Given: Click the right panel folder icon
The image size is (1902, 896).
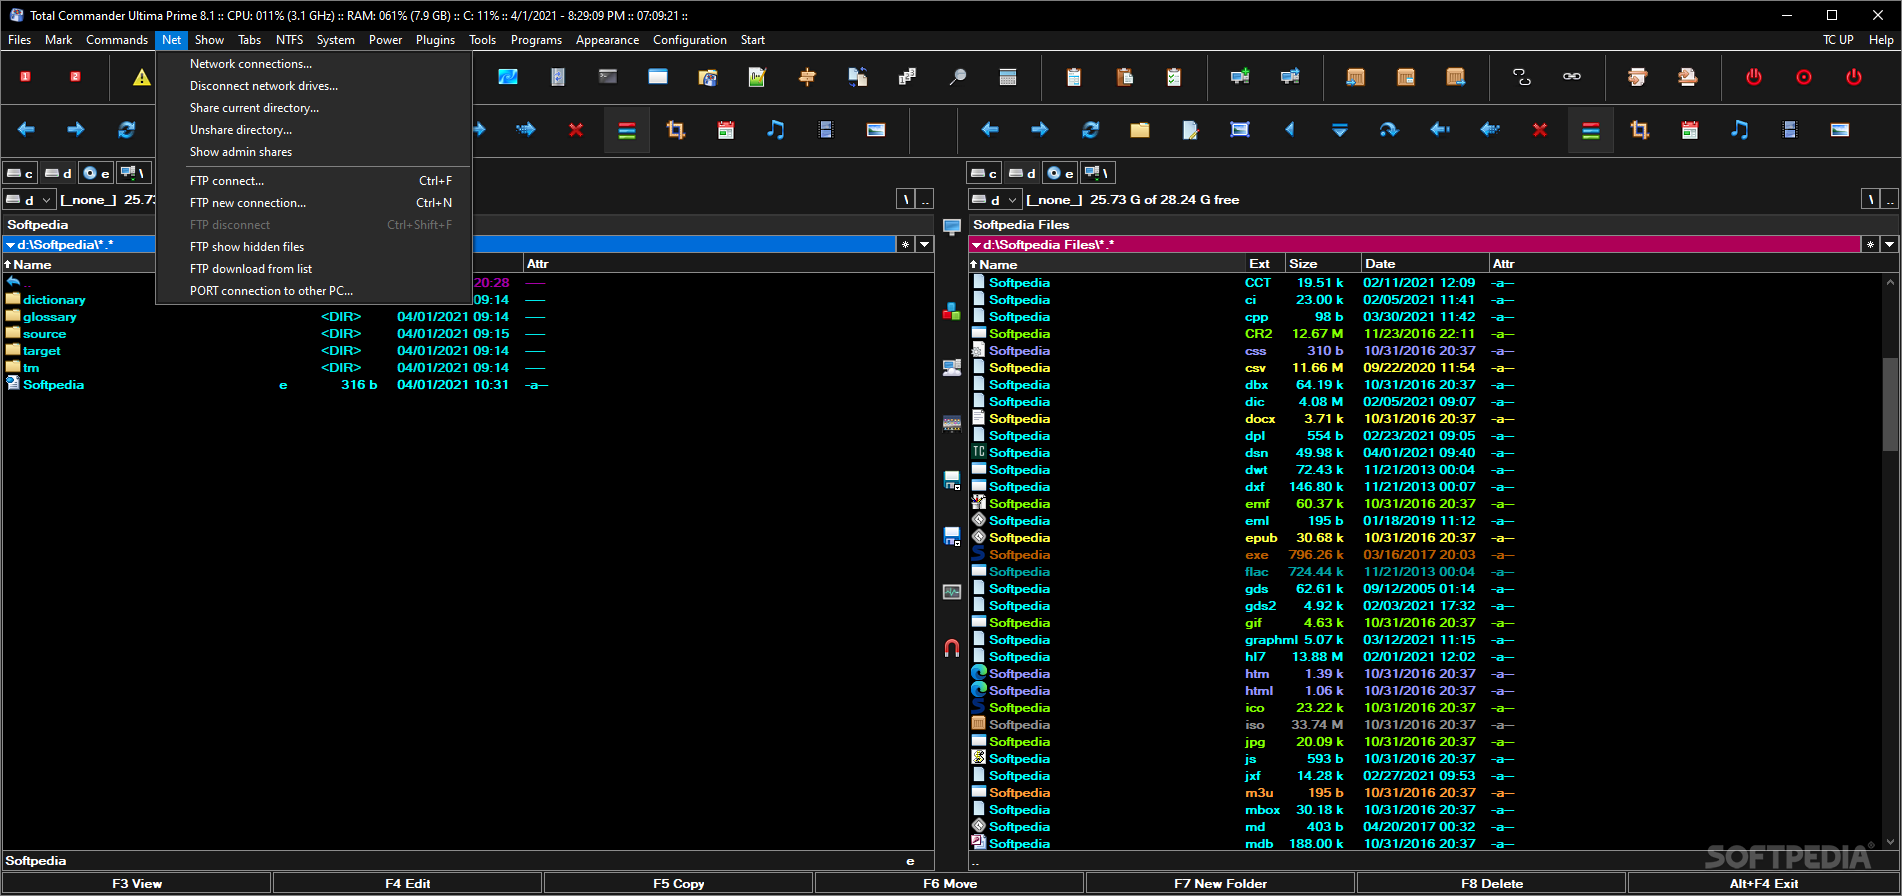Looking at the screenshot, I should 1140,130.
